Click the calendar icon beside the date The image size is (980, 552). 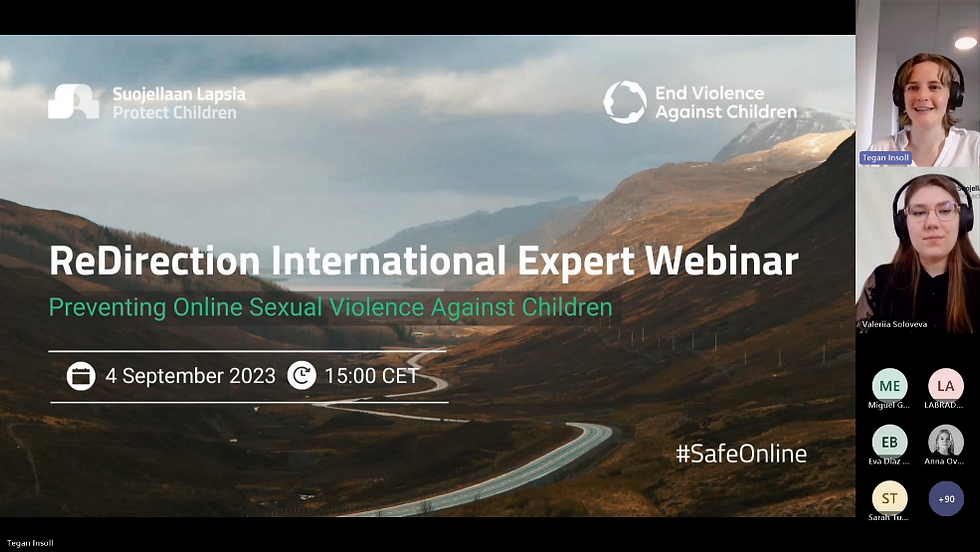click(x=81, y=376)
